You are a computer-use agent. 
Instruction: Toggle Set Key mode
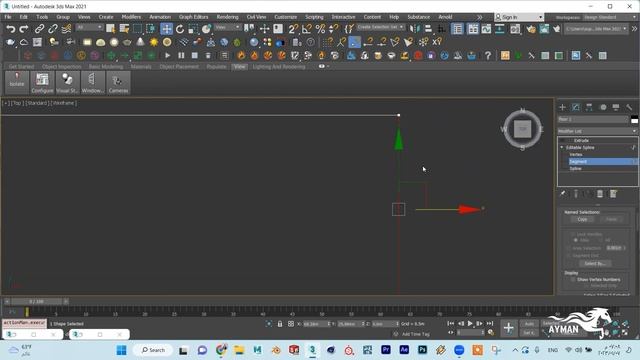tap(529, 333)
